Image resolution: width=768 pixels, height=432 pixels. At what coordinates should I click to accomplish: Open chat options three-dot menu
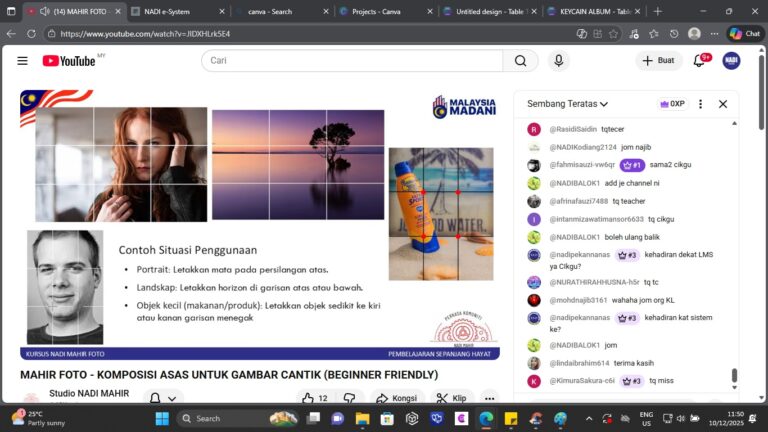tap(700, 104)
